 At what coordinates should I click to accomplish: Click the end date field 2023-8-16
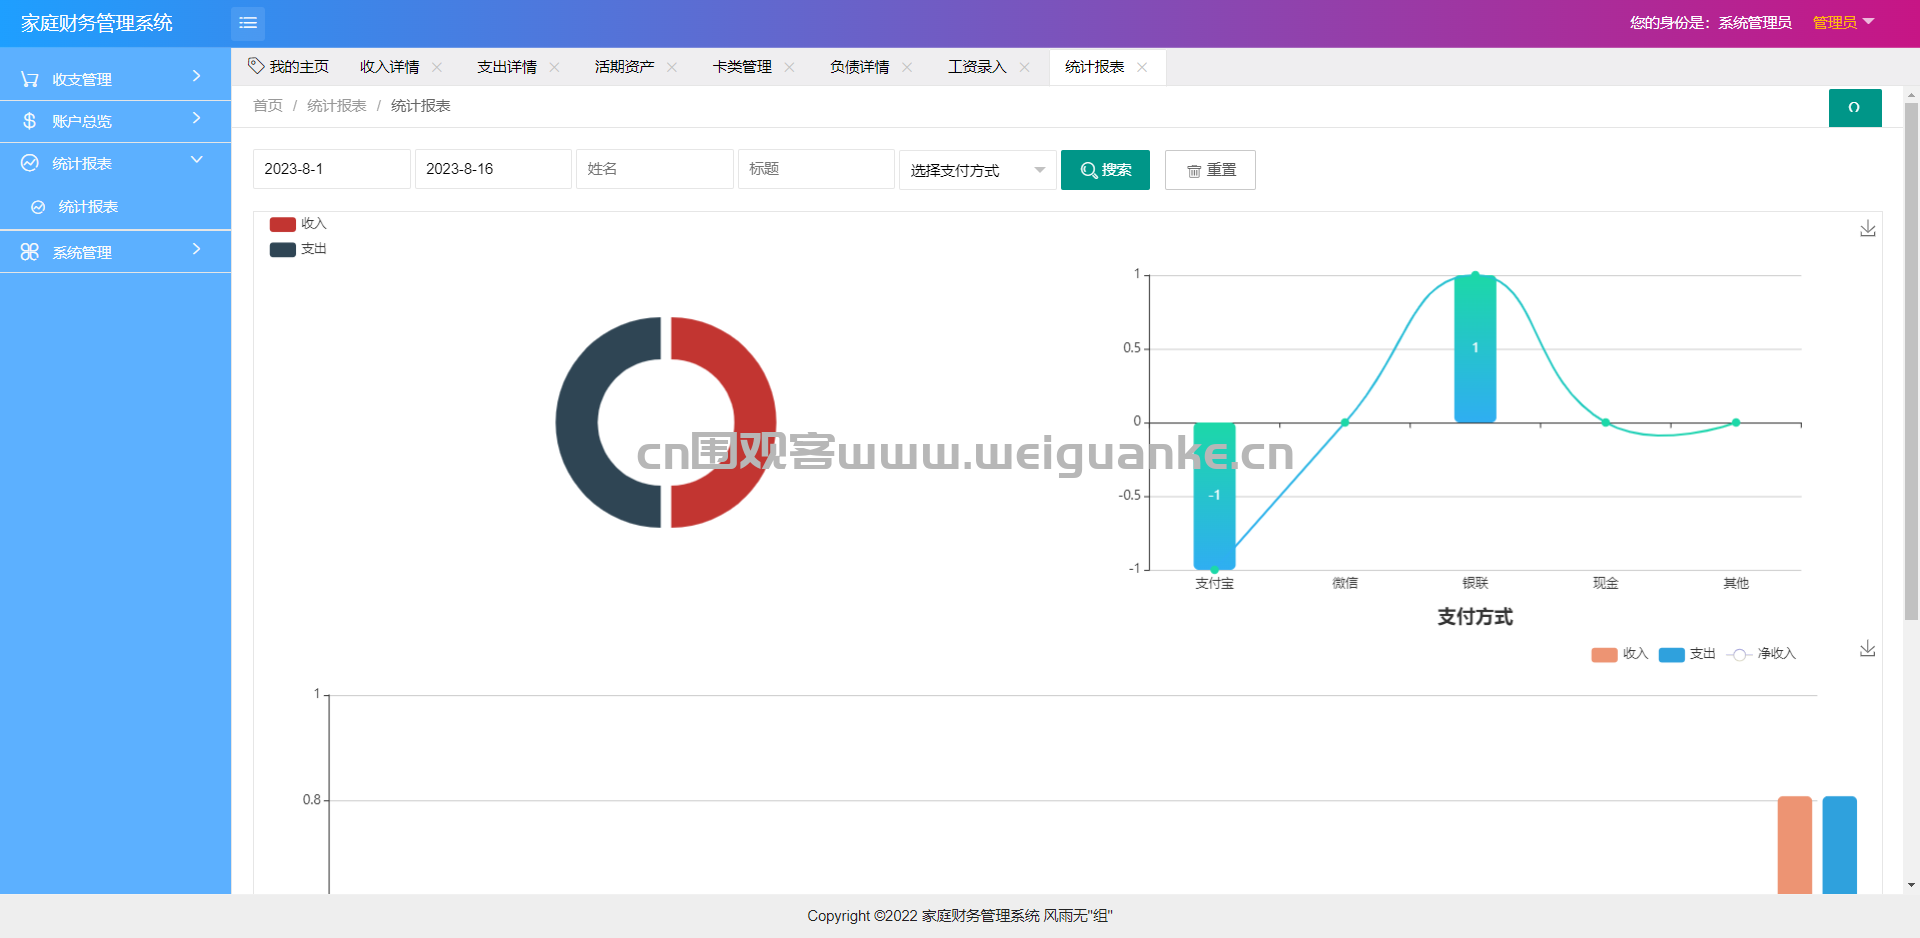(x=493, y=169)
